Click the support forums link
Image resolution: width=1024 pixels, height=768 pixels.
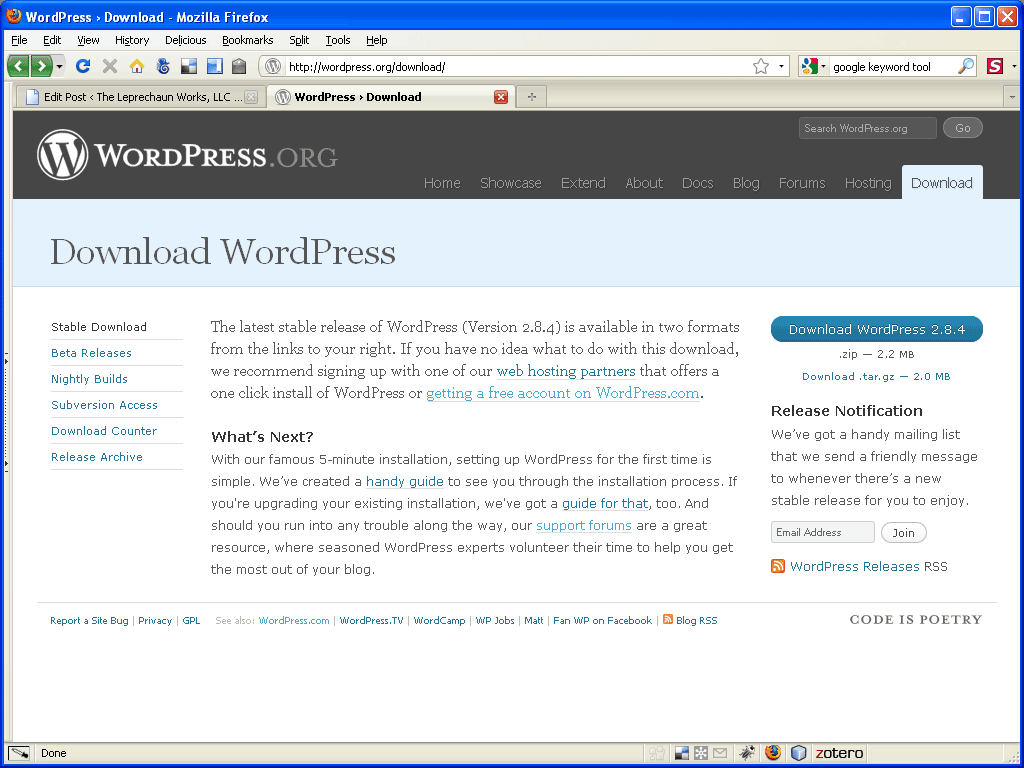click(x=584, y=525)
